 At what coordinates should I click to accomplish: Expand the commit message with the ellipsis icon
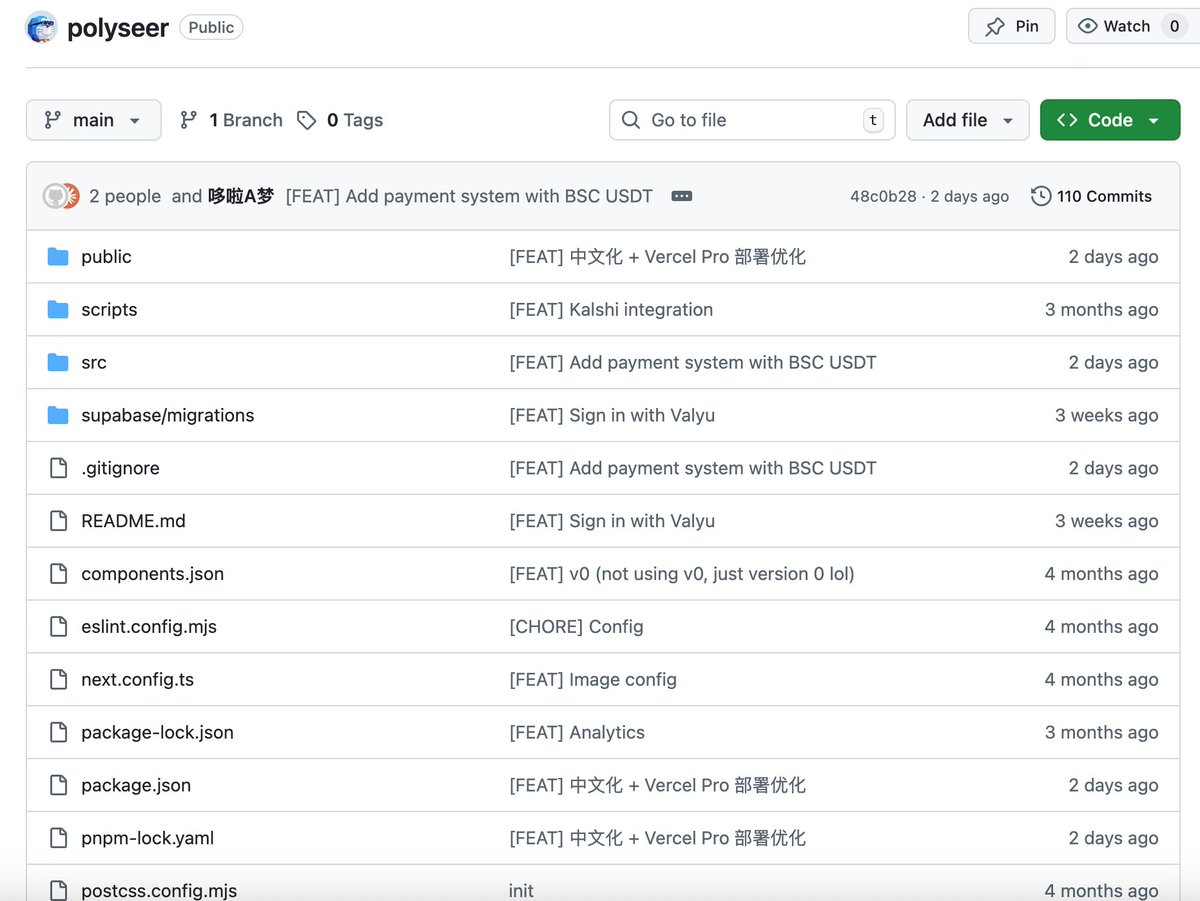point(681,196)
